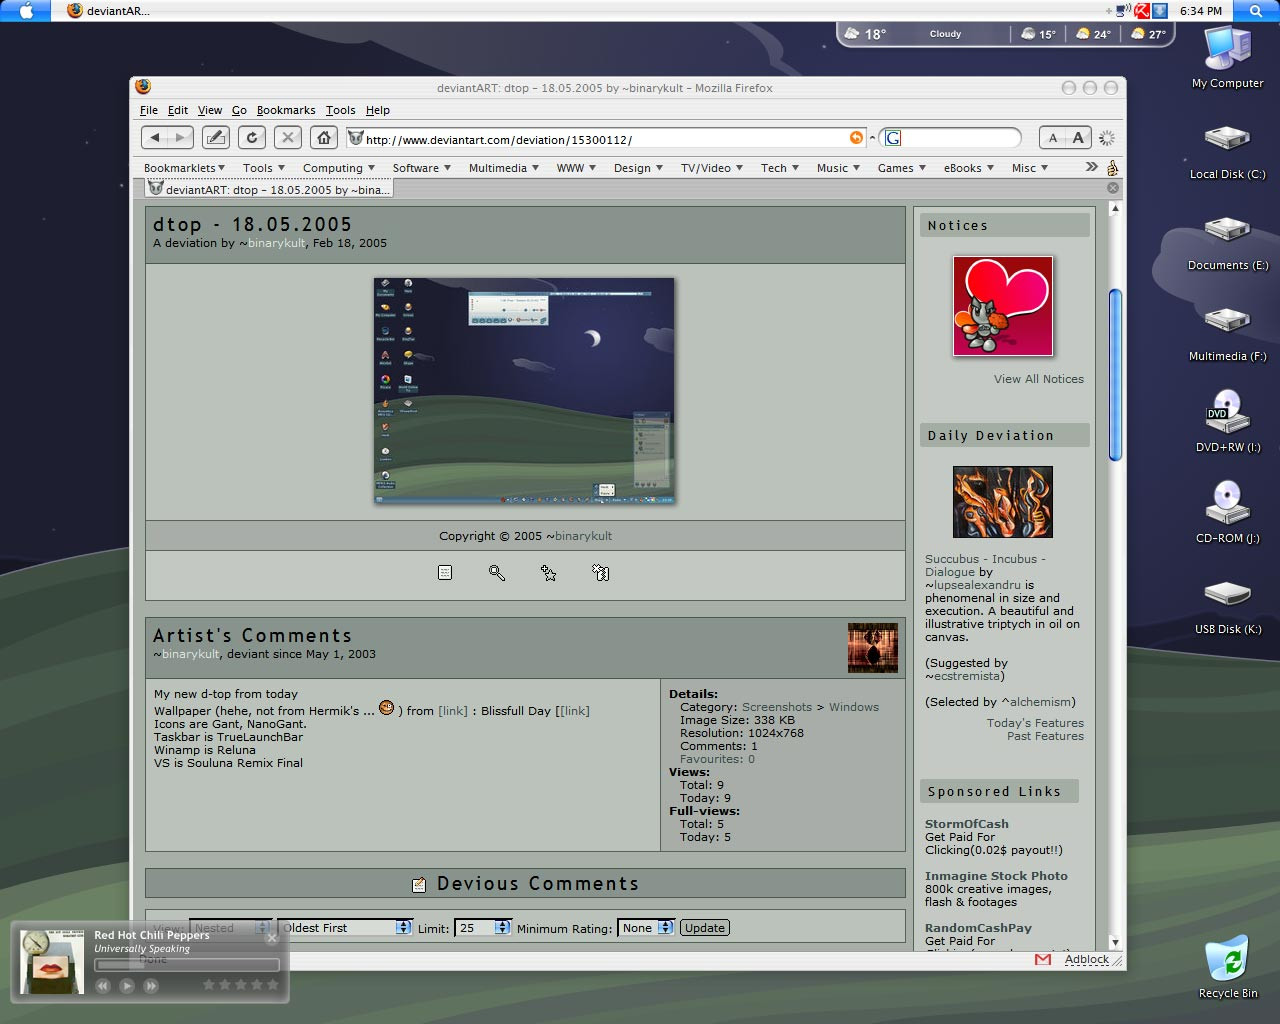Open the Past Features link
This screenshot has width=1280, height=1024.
1045,736
